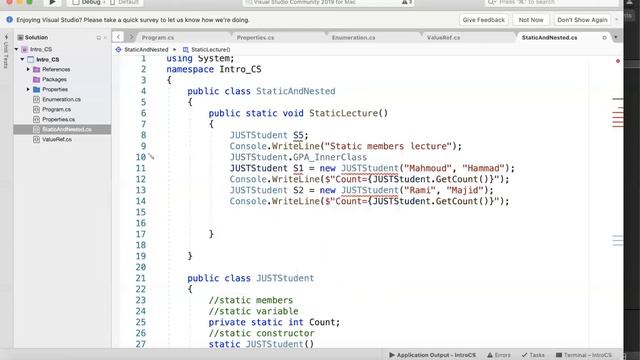
Task: Switch to the Properties.cs tab
Action: pos(256,38)
